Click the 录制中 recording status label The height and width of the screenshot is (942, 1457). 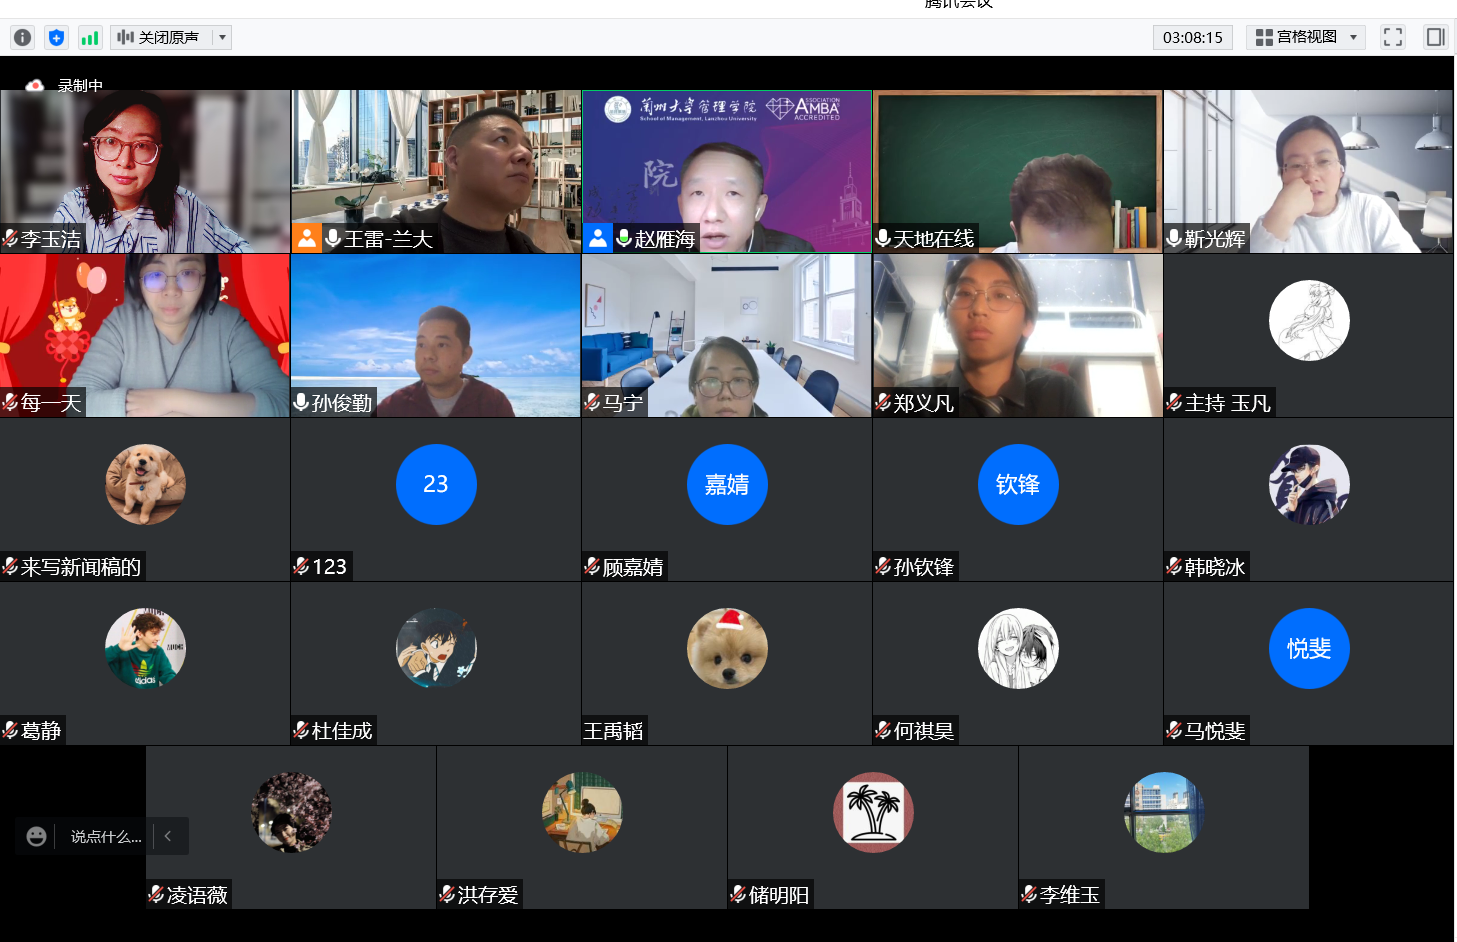click(x=80, y=86)
